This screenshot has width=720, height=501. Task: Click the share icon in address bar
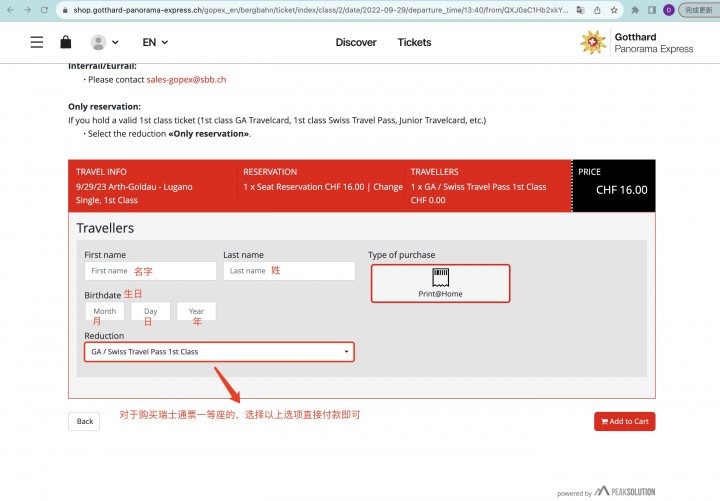597,10
